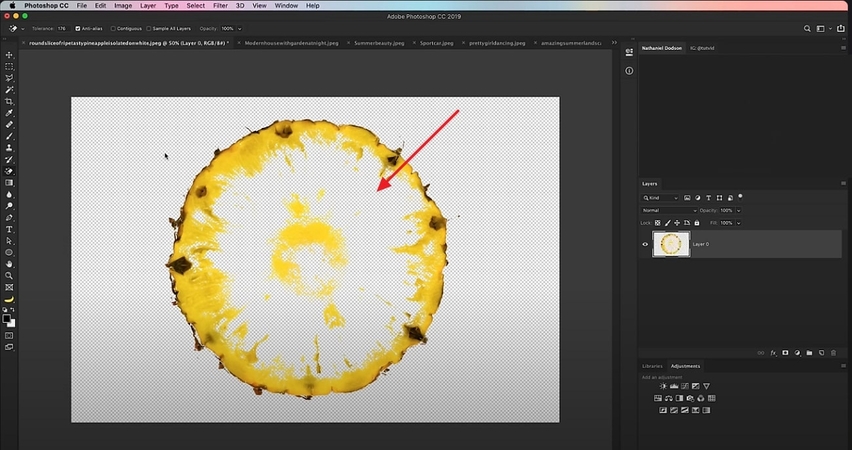Change screen mode from the toolbar
The image size is (852, 450).
(9, 347)
